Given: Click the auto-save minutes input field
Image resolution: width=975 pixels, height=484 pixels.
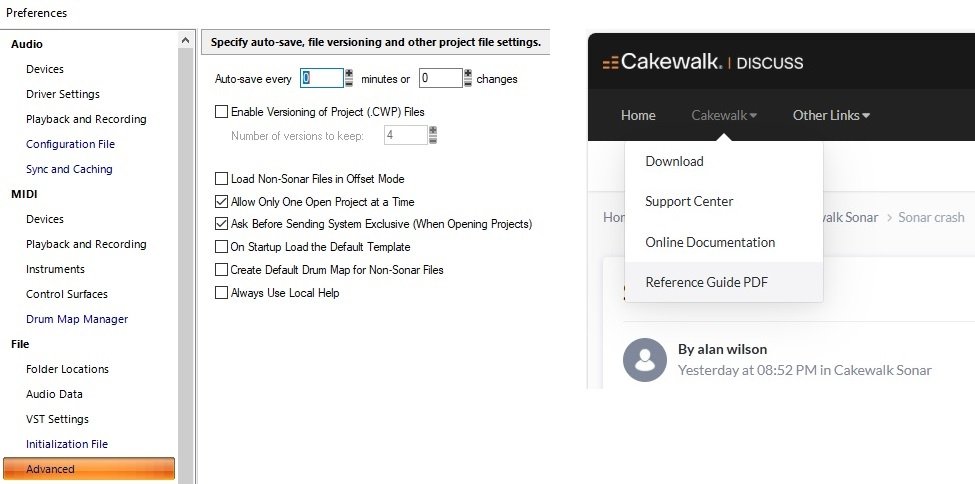Looking at the screenshot, I should pyautogui.click(x=322, y=78).
